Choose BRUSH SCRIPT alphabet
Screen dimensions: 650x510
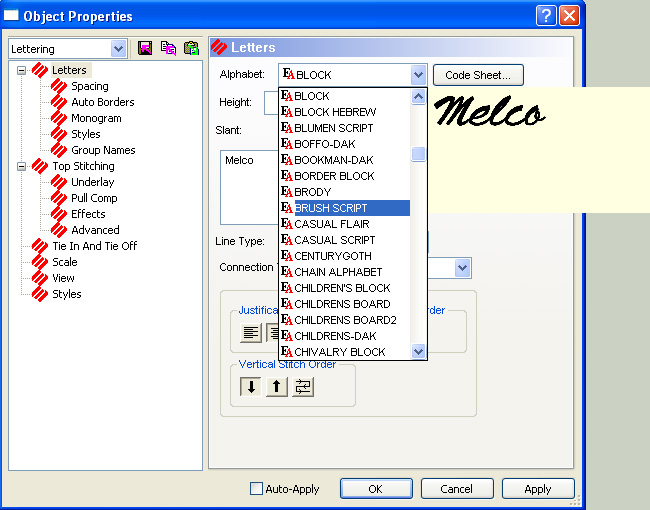click(x=345, y=208)
